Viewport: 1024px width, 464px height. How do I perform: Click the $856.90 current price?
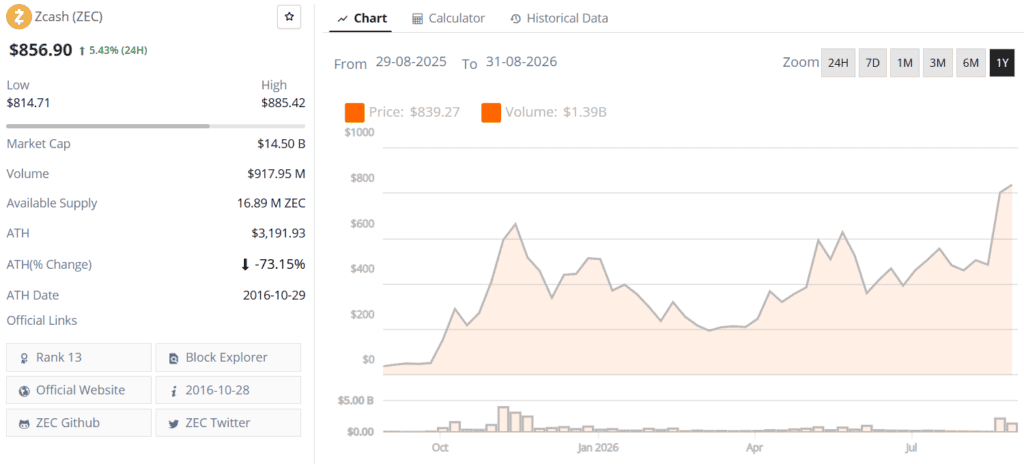[x=40, y=50]
